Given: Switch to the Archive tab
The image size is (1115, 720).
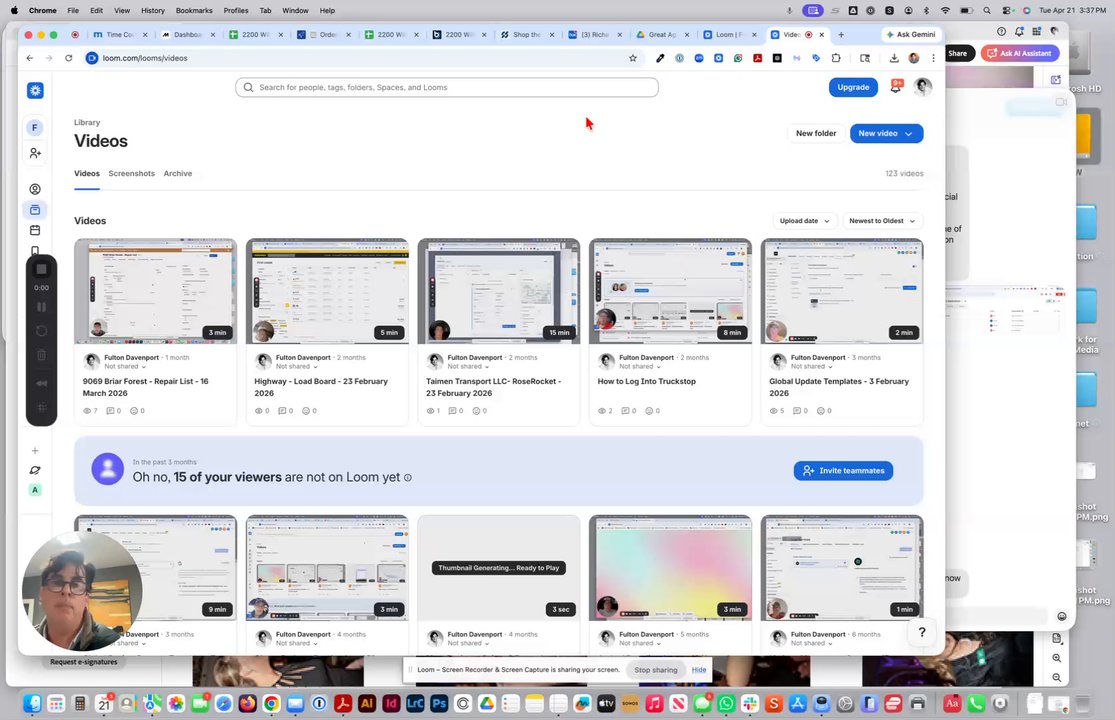Looking at the screenshot, I should click(x=178, y=173).
